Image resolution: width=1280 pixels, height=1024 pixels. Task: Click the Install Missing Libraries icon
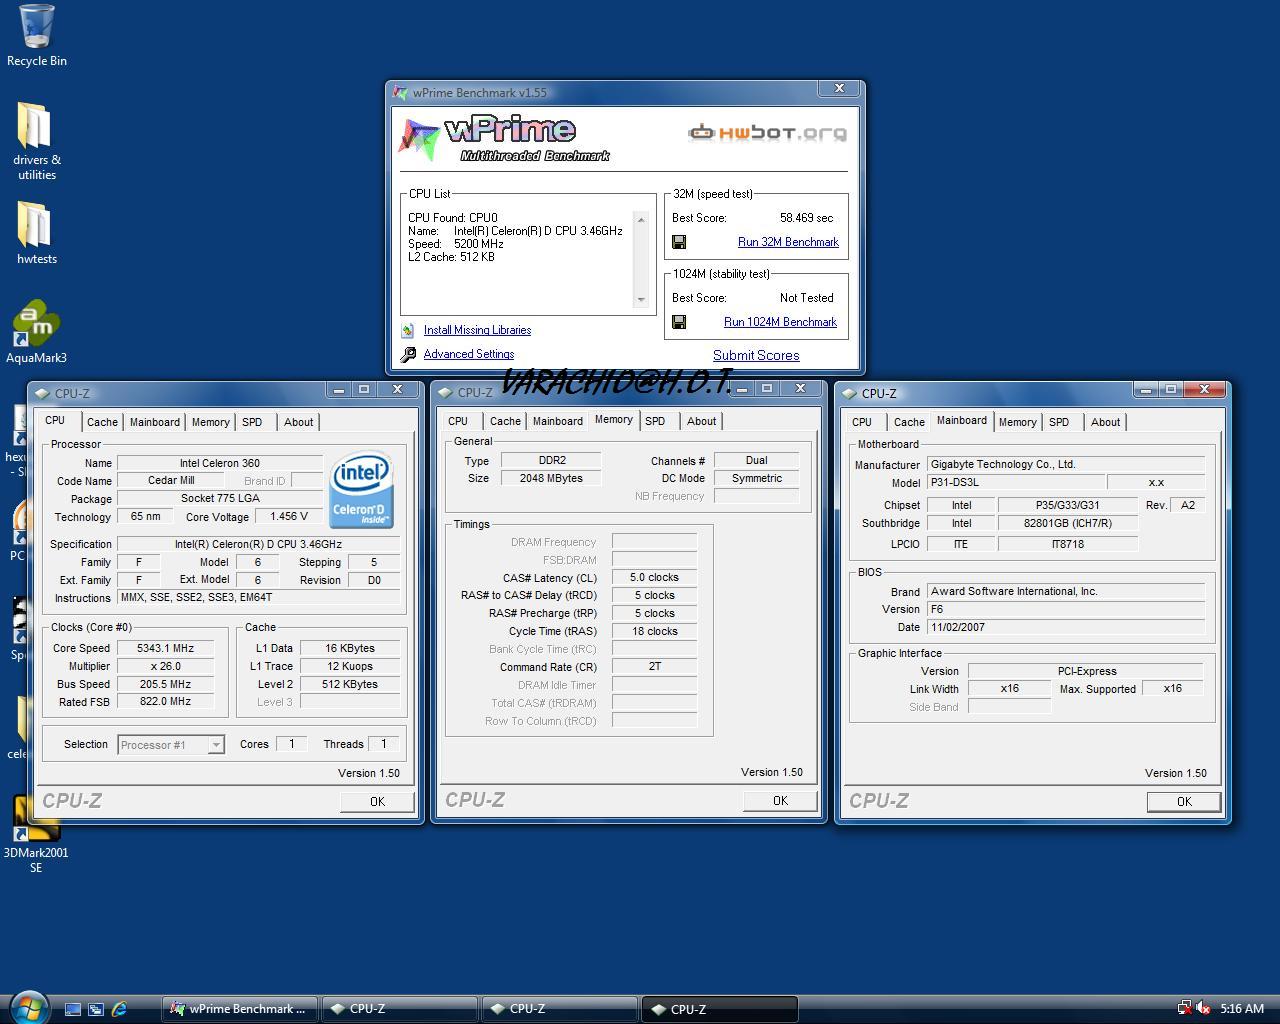tap(408, 330)
